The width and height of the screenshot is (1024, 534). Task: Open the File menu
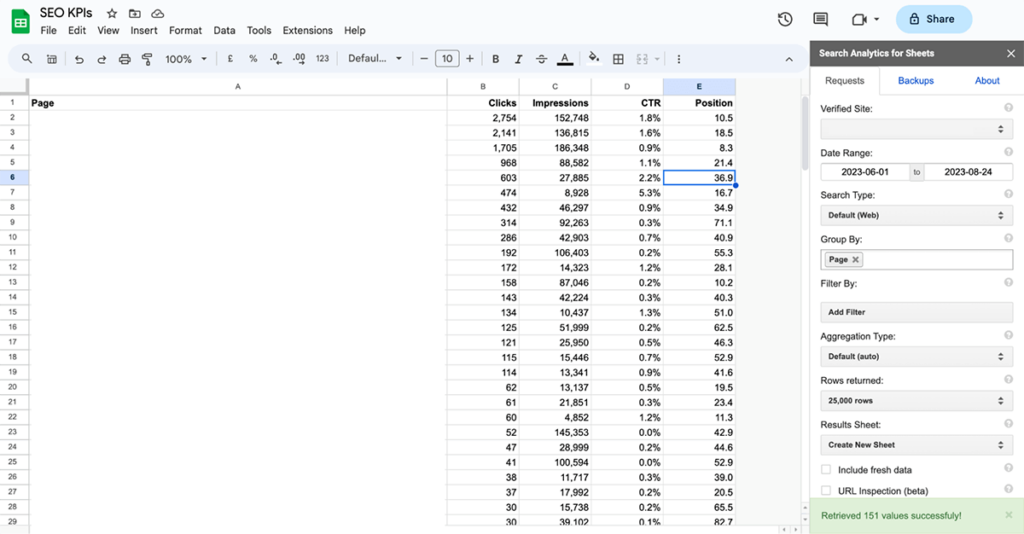(48, 31)
